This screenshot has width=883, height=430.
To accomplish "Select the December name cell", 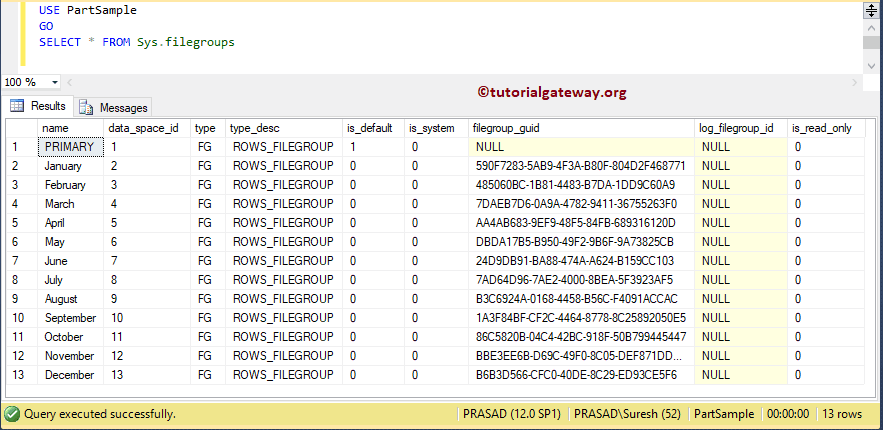I will (70, 375).
